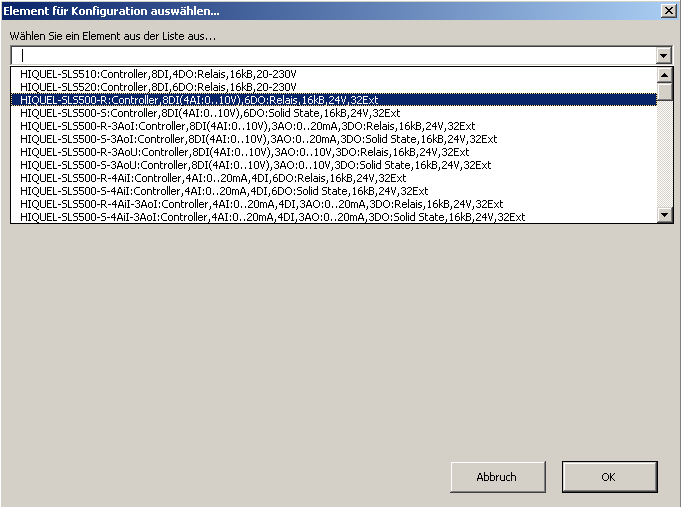Choose HIQUEL-SLS500-S:Controller 6DO:Solid State entry
Screen dimensions: 681x507
point(334,113)
